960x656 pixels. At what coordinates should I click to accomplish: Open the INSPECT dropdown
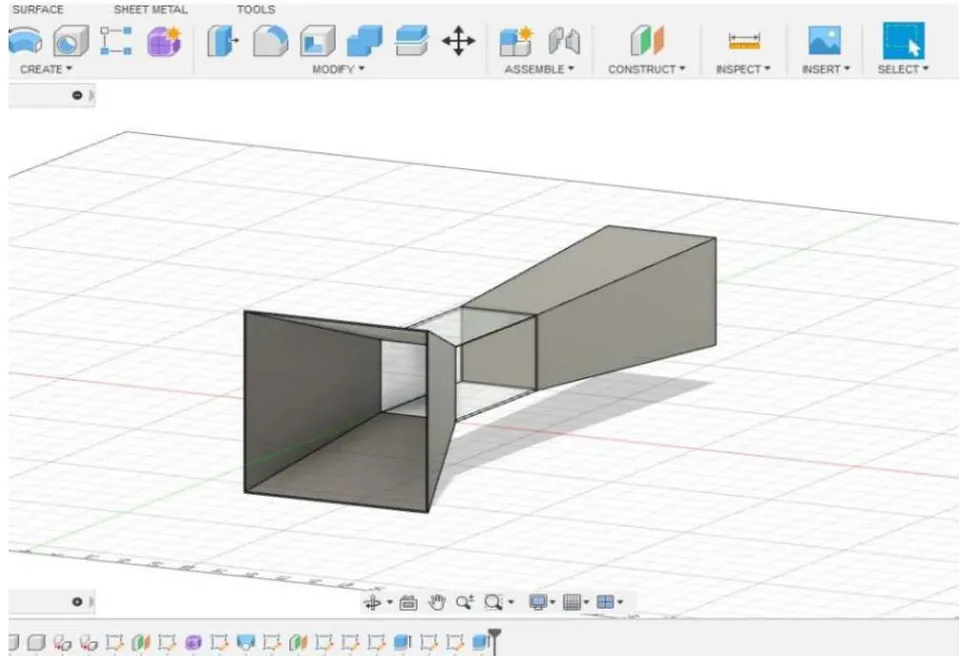point(743,69)
